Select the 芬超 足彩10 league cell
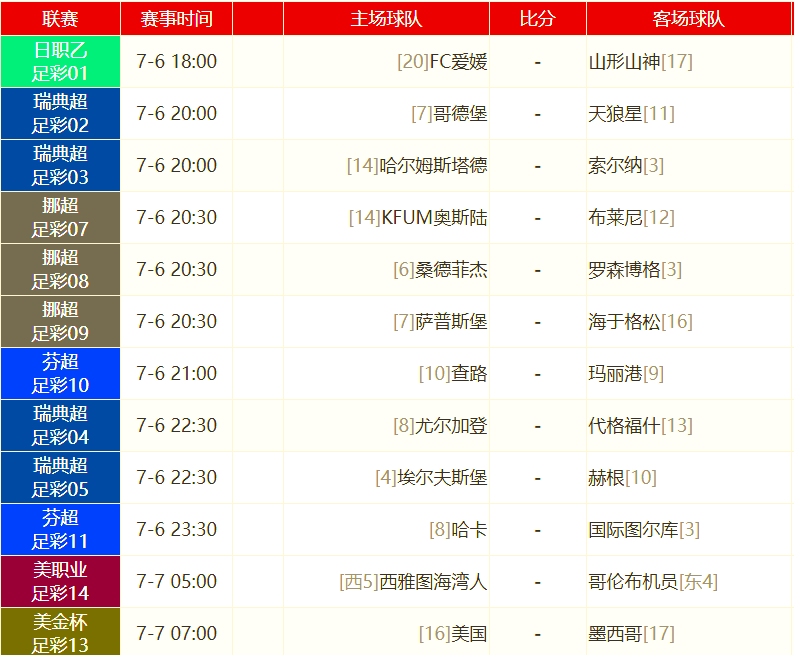Image resolution: width=794 pixels, height=655 pixels. point(60,374)
